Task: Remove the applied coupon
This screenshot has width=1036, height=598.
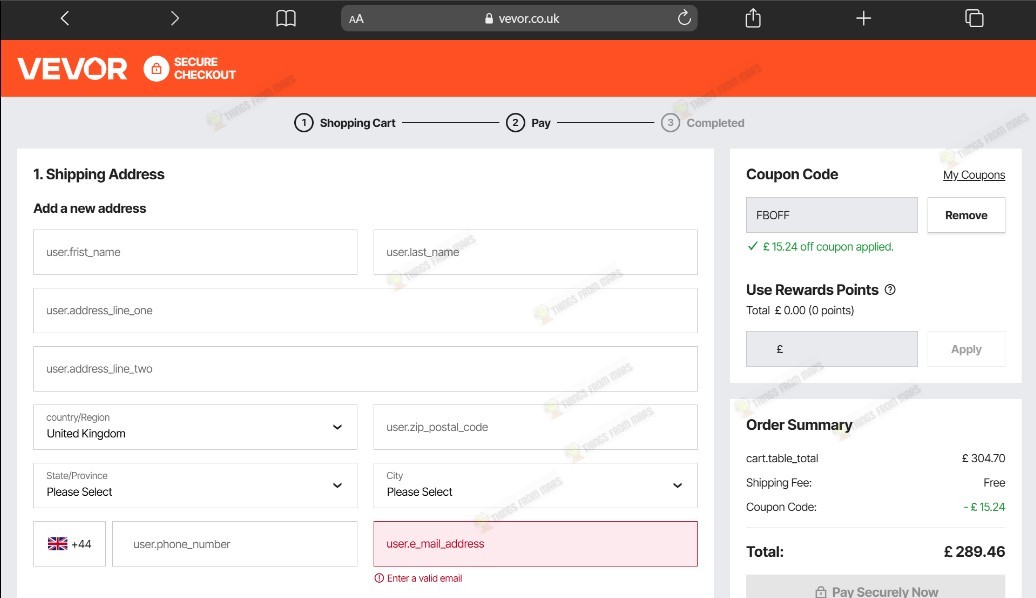Action: pos(966,215)
